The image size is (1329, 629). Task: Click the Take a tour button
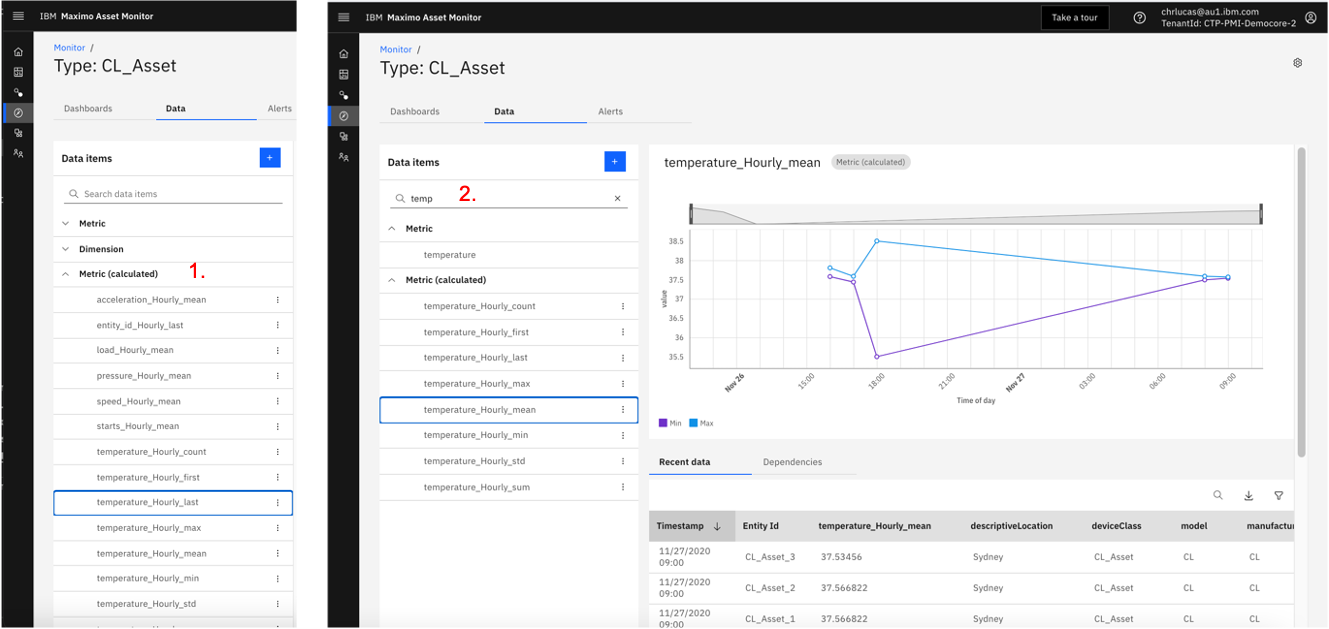point(1074,17)
